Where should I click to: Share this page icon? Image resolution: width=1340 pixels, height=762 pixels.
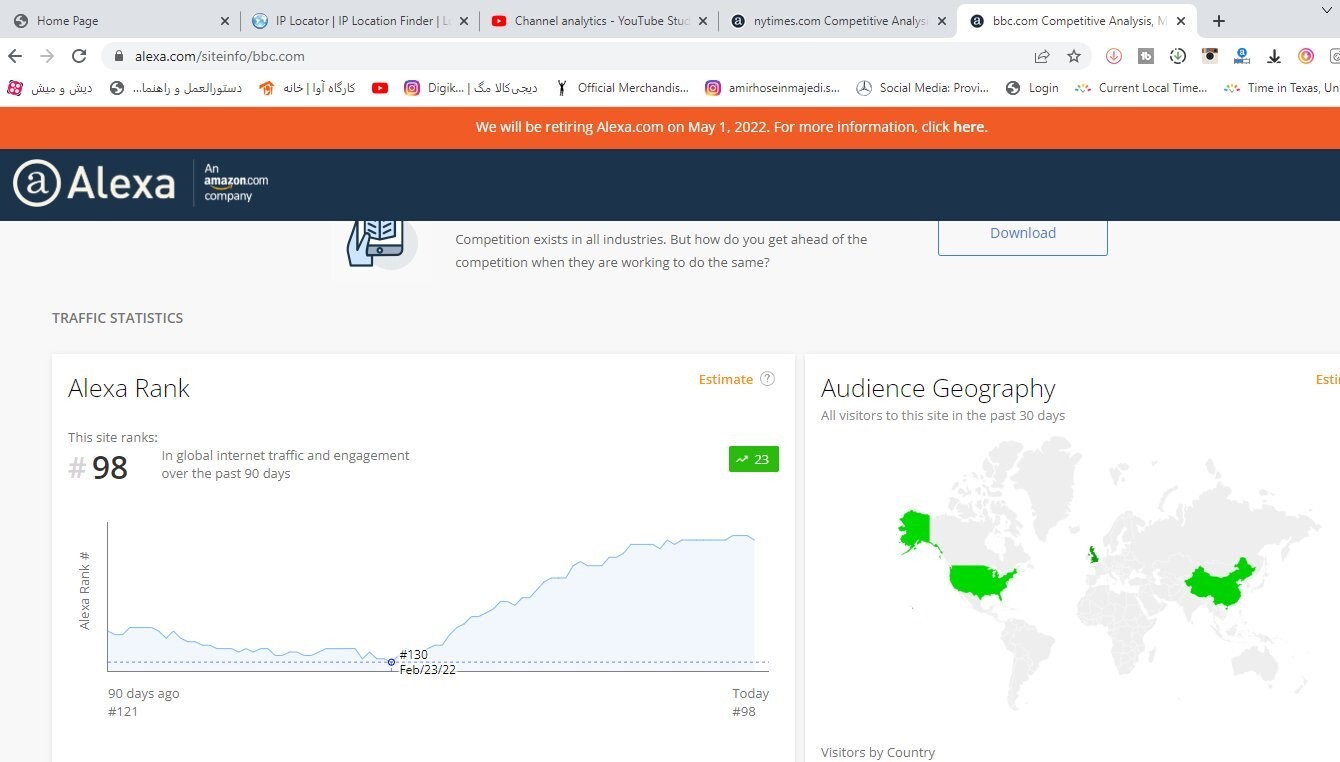(1042, 56)
